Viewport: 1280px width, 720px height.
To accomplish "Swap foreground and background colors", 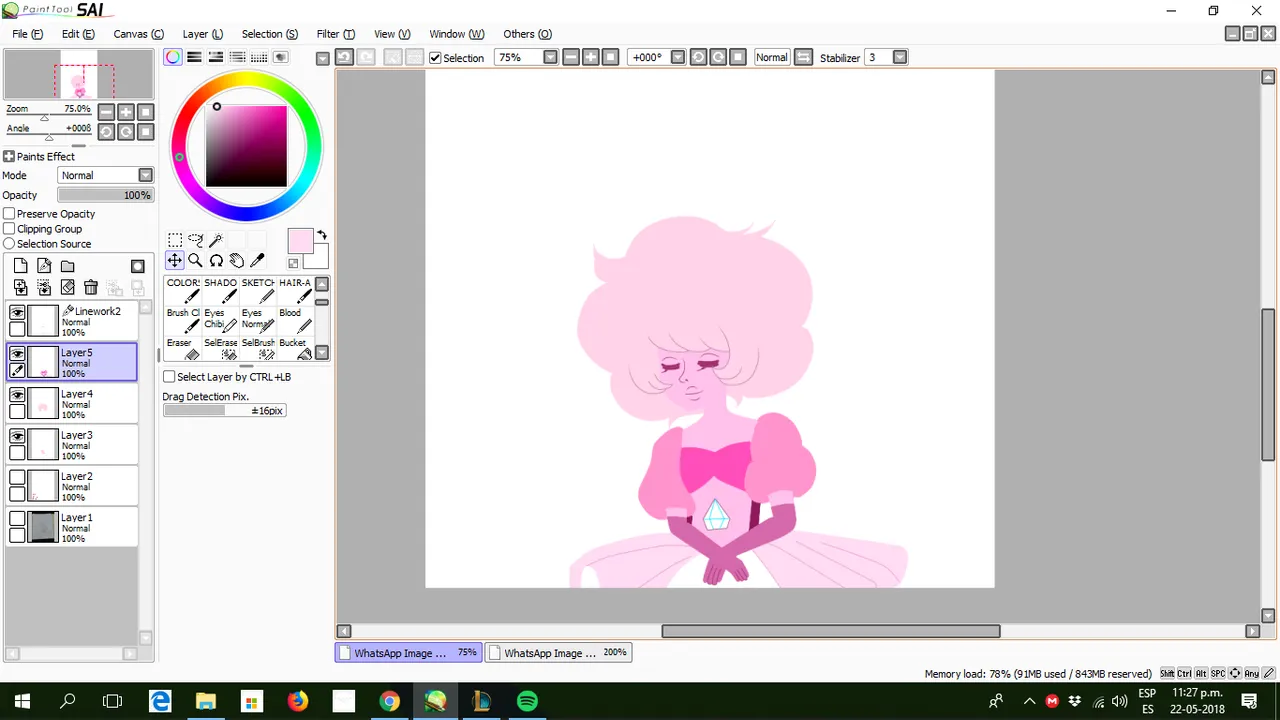I will [322, 235].
